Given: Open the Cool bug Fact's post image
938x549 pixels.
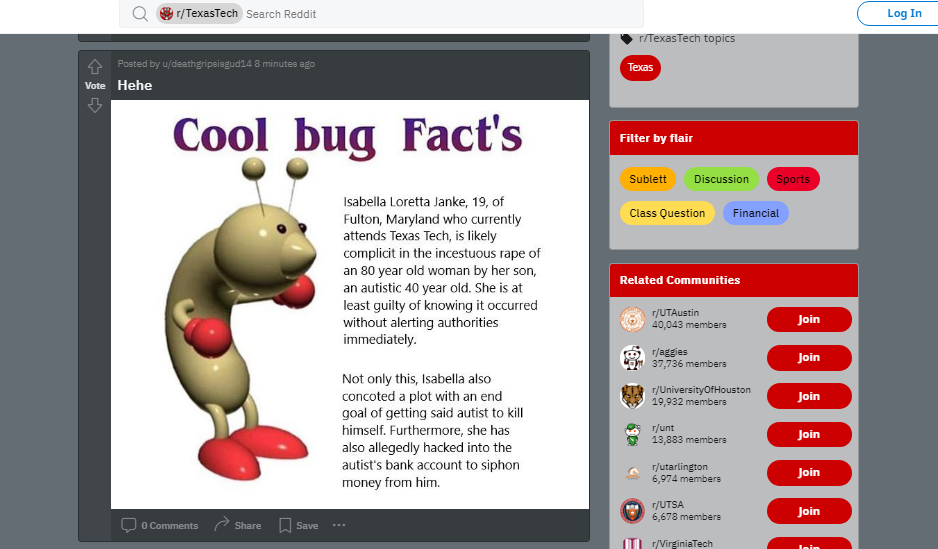Looking at the screenshot, I should 350,304.
